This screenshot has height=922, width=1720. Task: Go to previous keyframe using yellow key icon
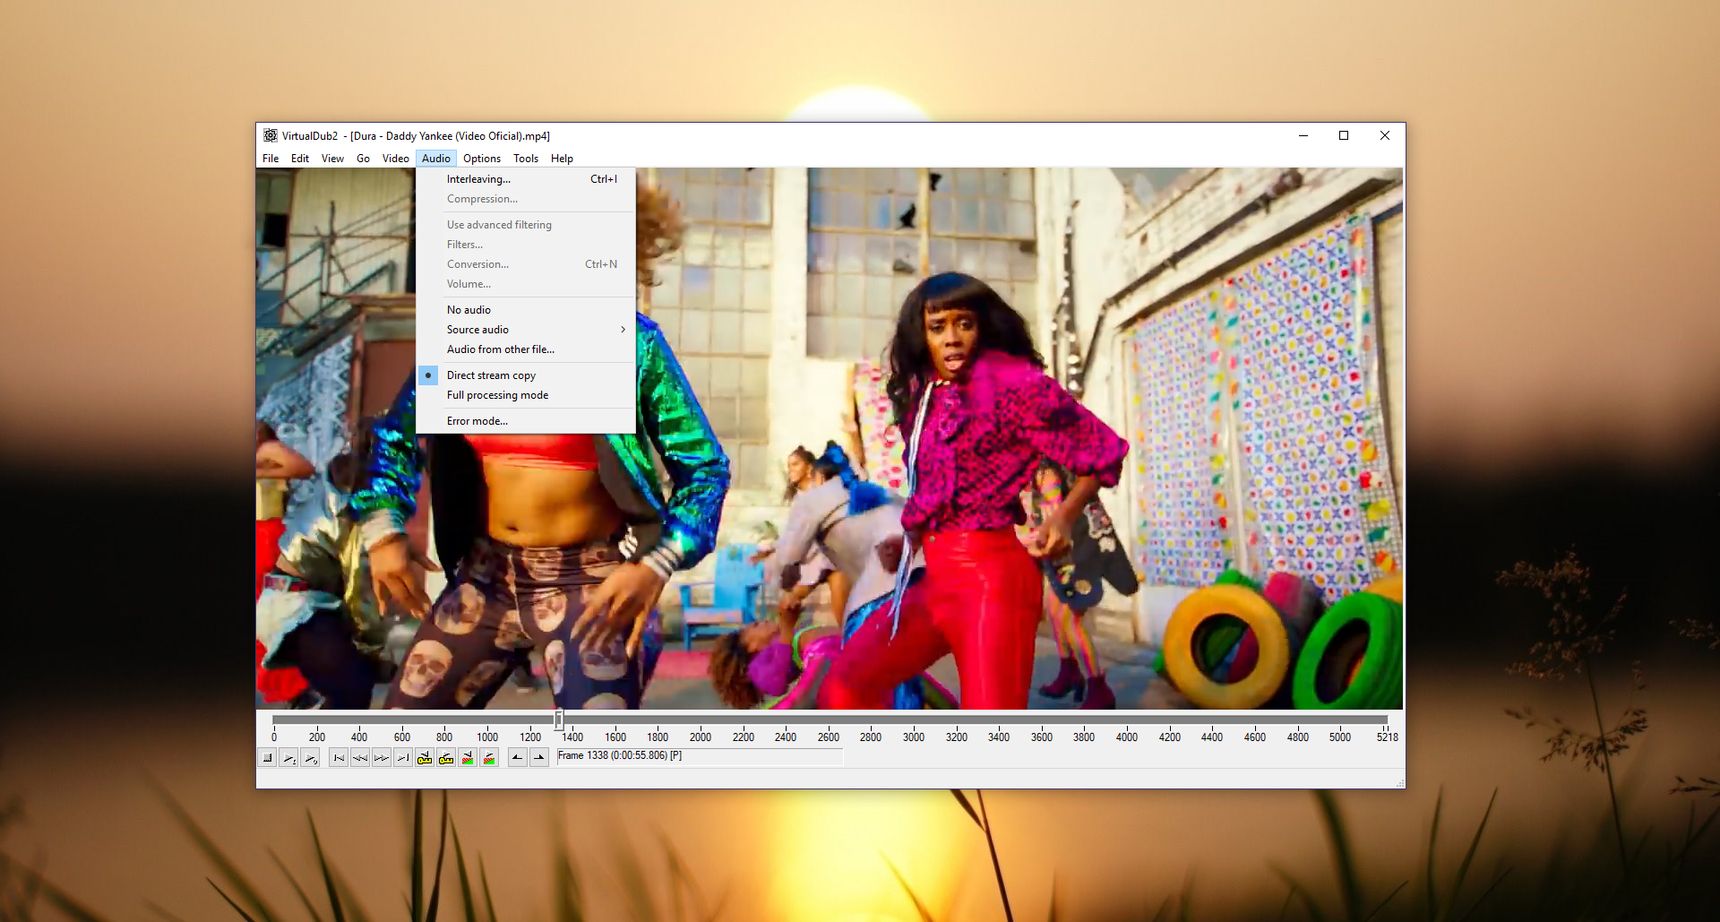[x=425, y=758]
